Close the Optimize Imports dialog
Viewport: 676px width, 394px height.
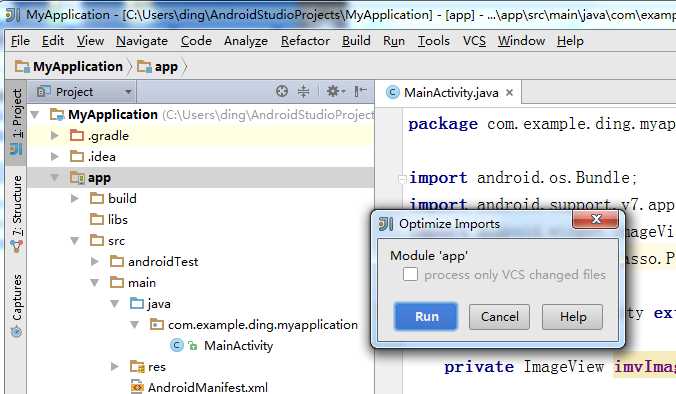[596, 219]
